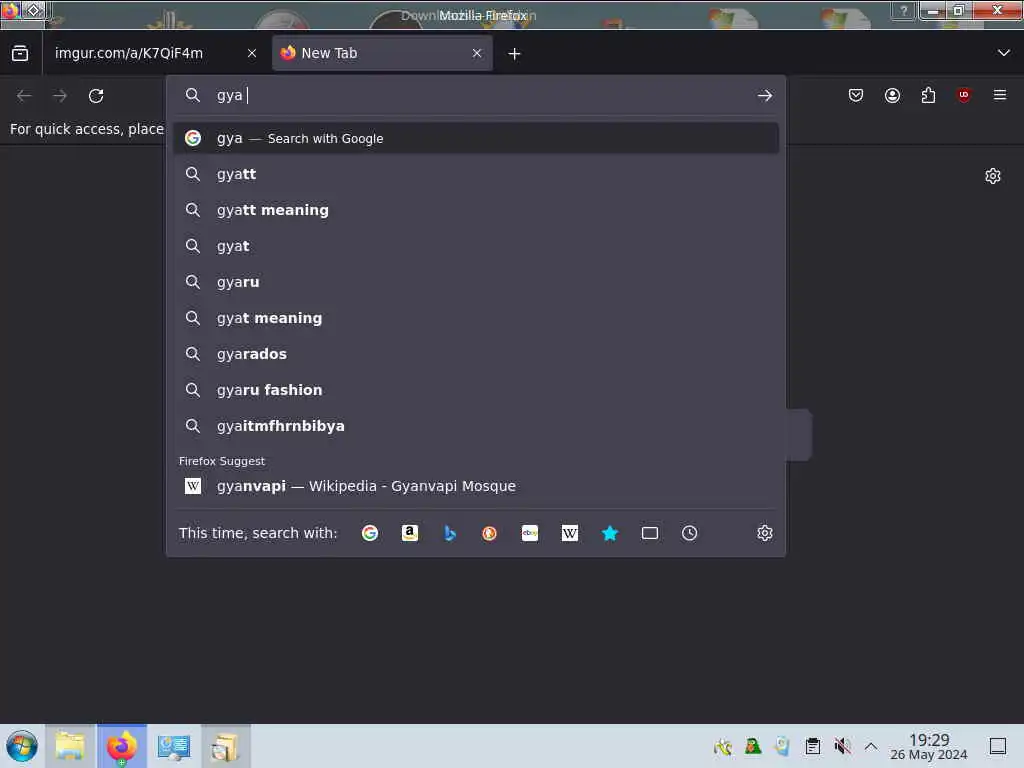Choose the gyatt meaning suggestion
This screenshot has width=1024, height=768.
(x=476, y=210)
